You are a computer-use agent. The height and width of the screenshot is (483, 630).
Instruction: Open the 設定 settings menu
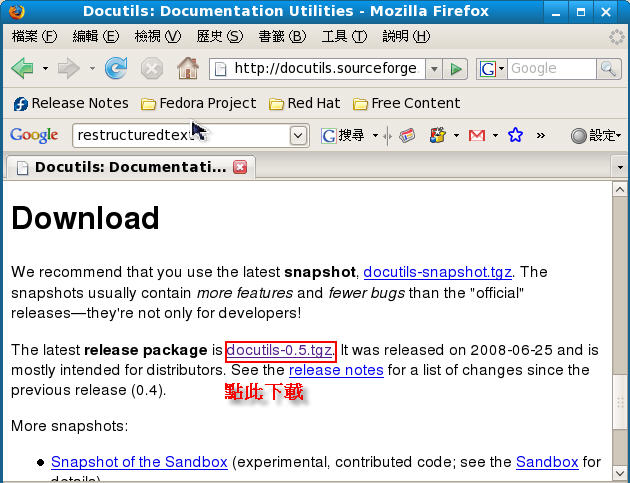(x=596, y=135)
